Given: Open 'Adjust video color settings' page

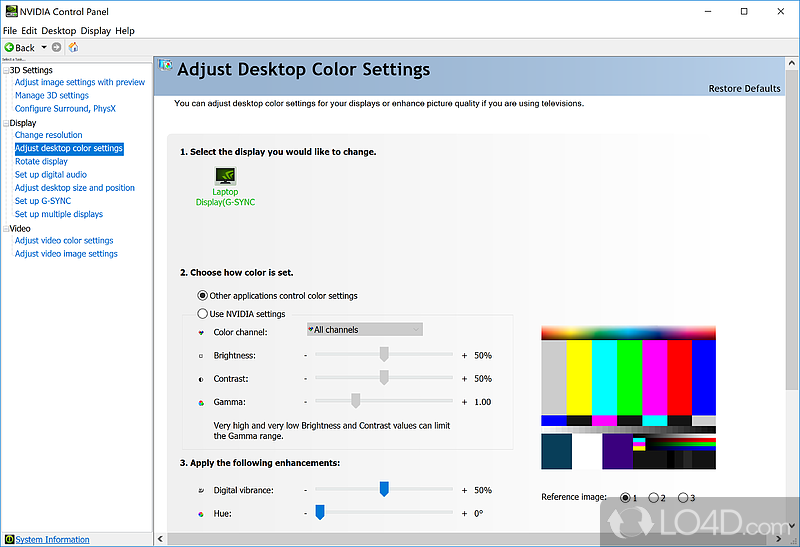Looking at the screenshot, I should [64, 241].
